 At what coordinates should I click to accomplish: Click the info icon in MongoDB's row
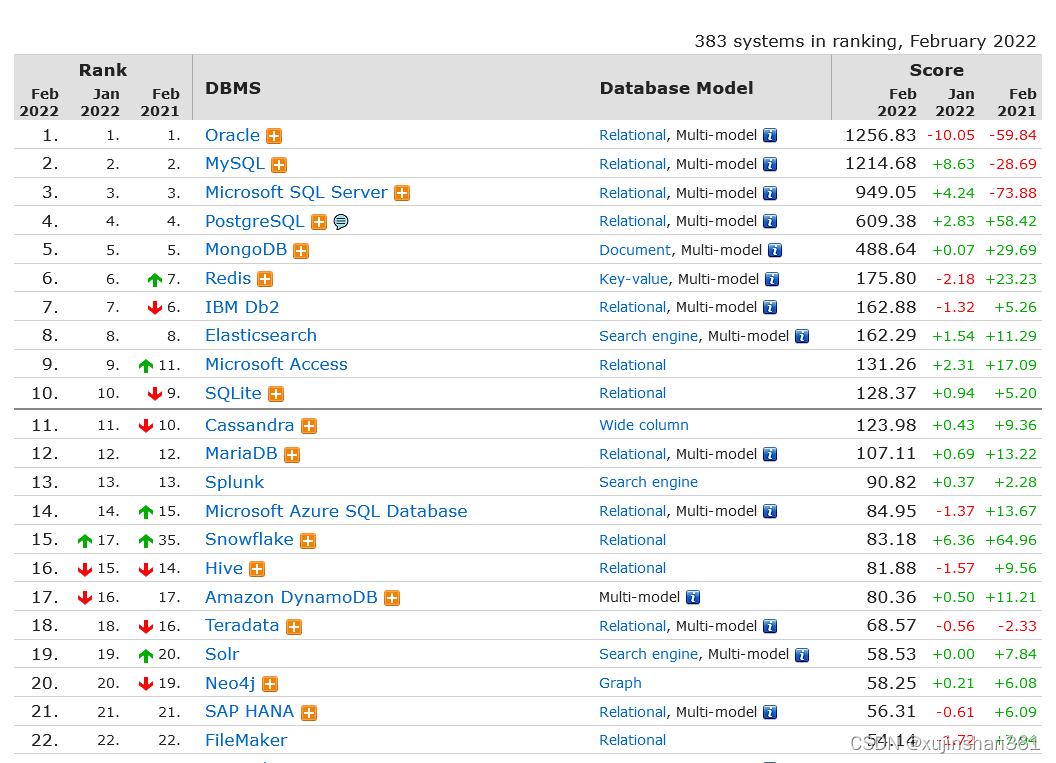coord(775,251)
